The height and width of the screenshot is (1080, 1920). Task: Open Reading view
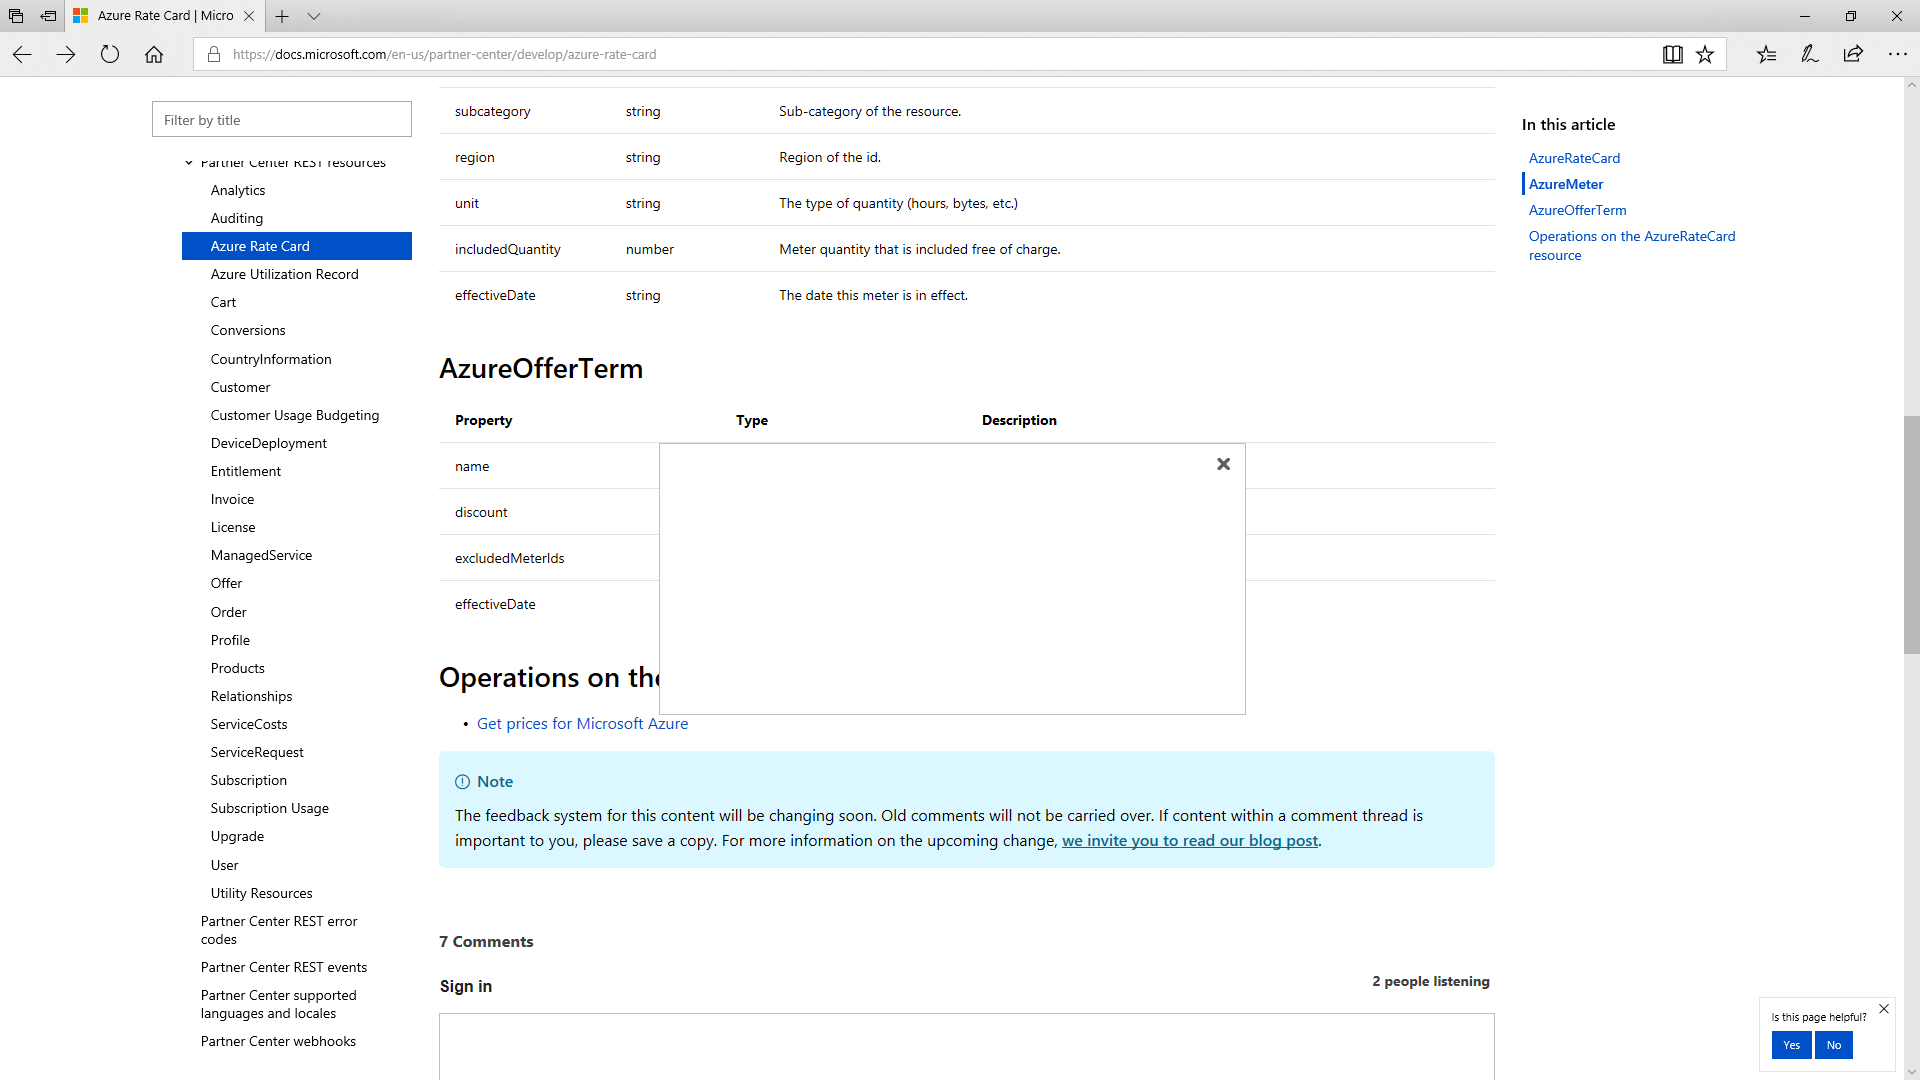tap(1673, 54)
